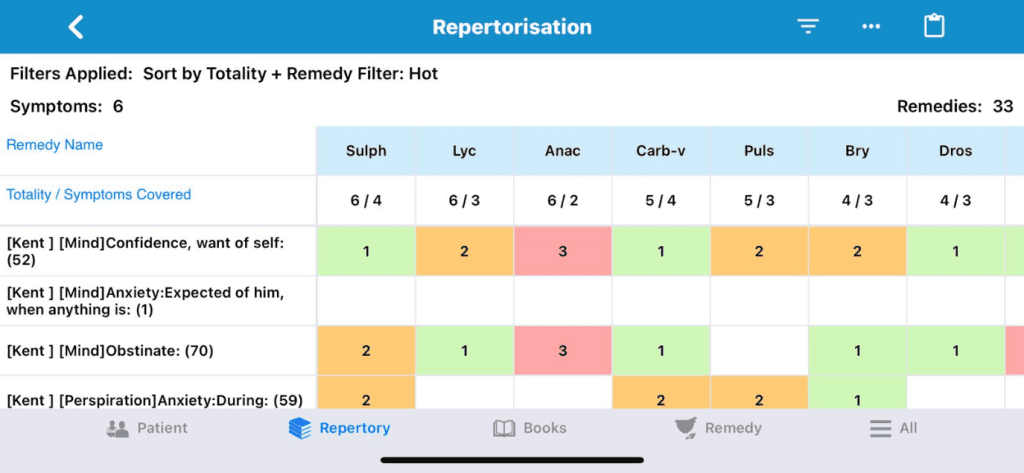Open the sort and filter icon
The height and width of the screenshot is (473, 1024).
click(x=808, y=27)
